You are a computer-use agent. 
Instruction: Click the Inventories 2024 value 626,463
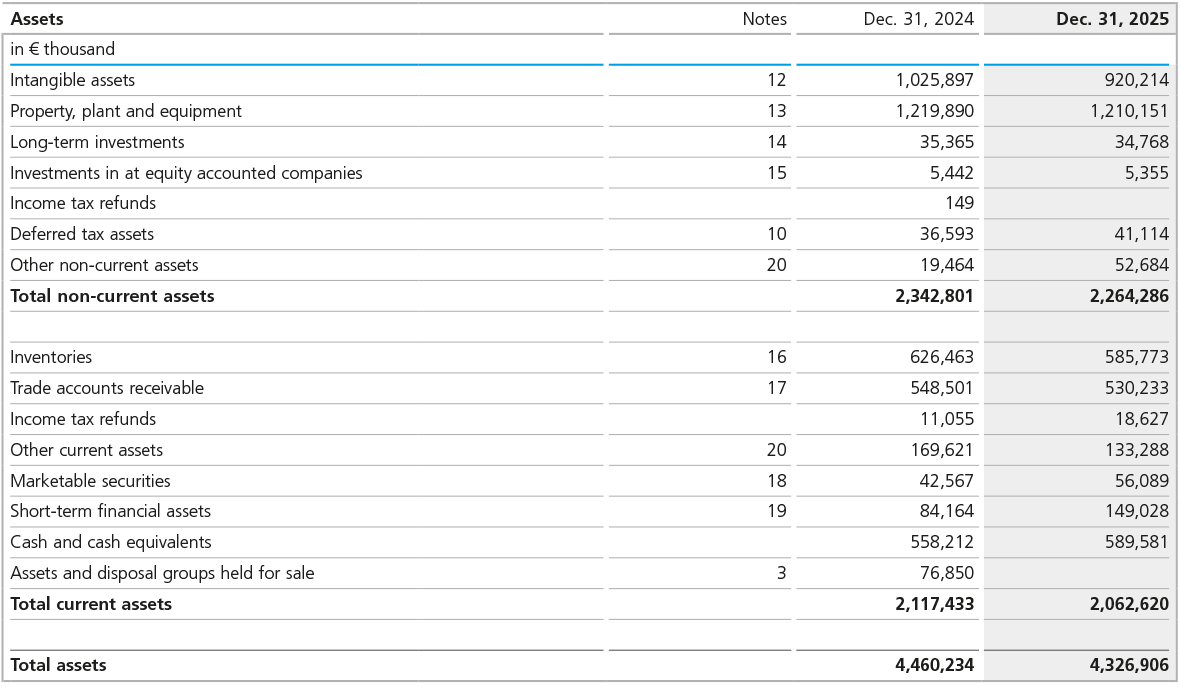941,357
